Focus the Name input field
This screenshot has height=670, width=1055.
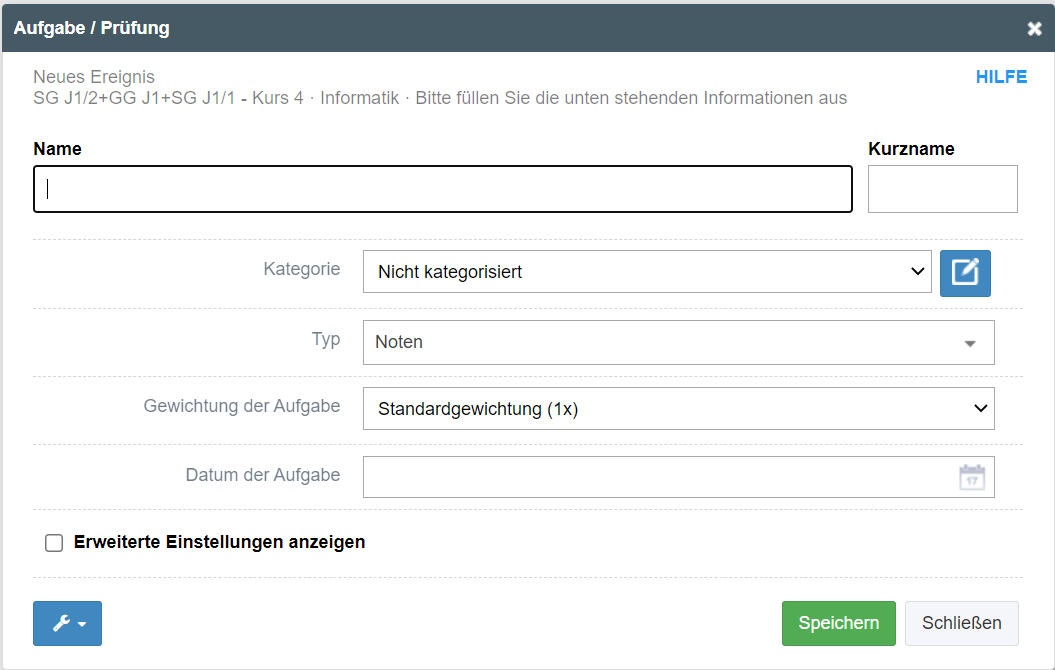tap(443, 188)
